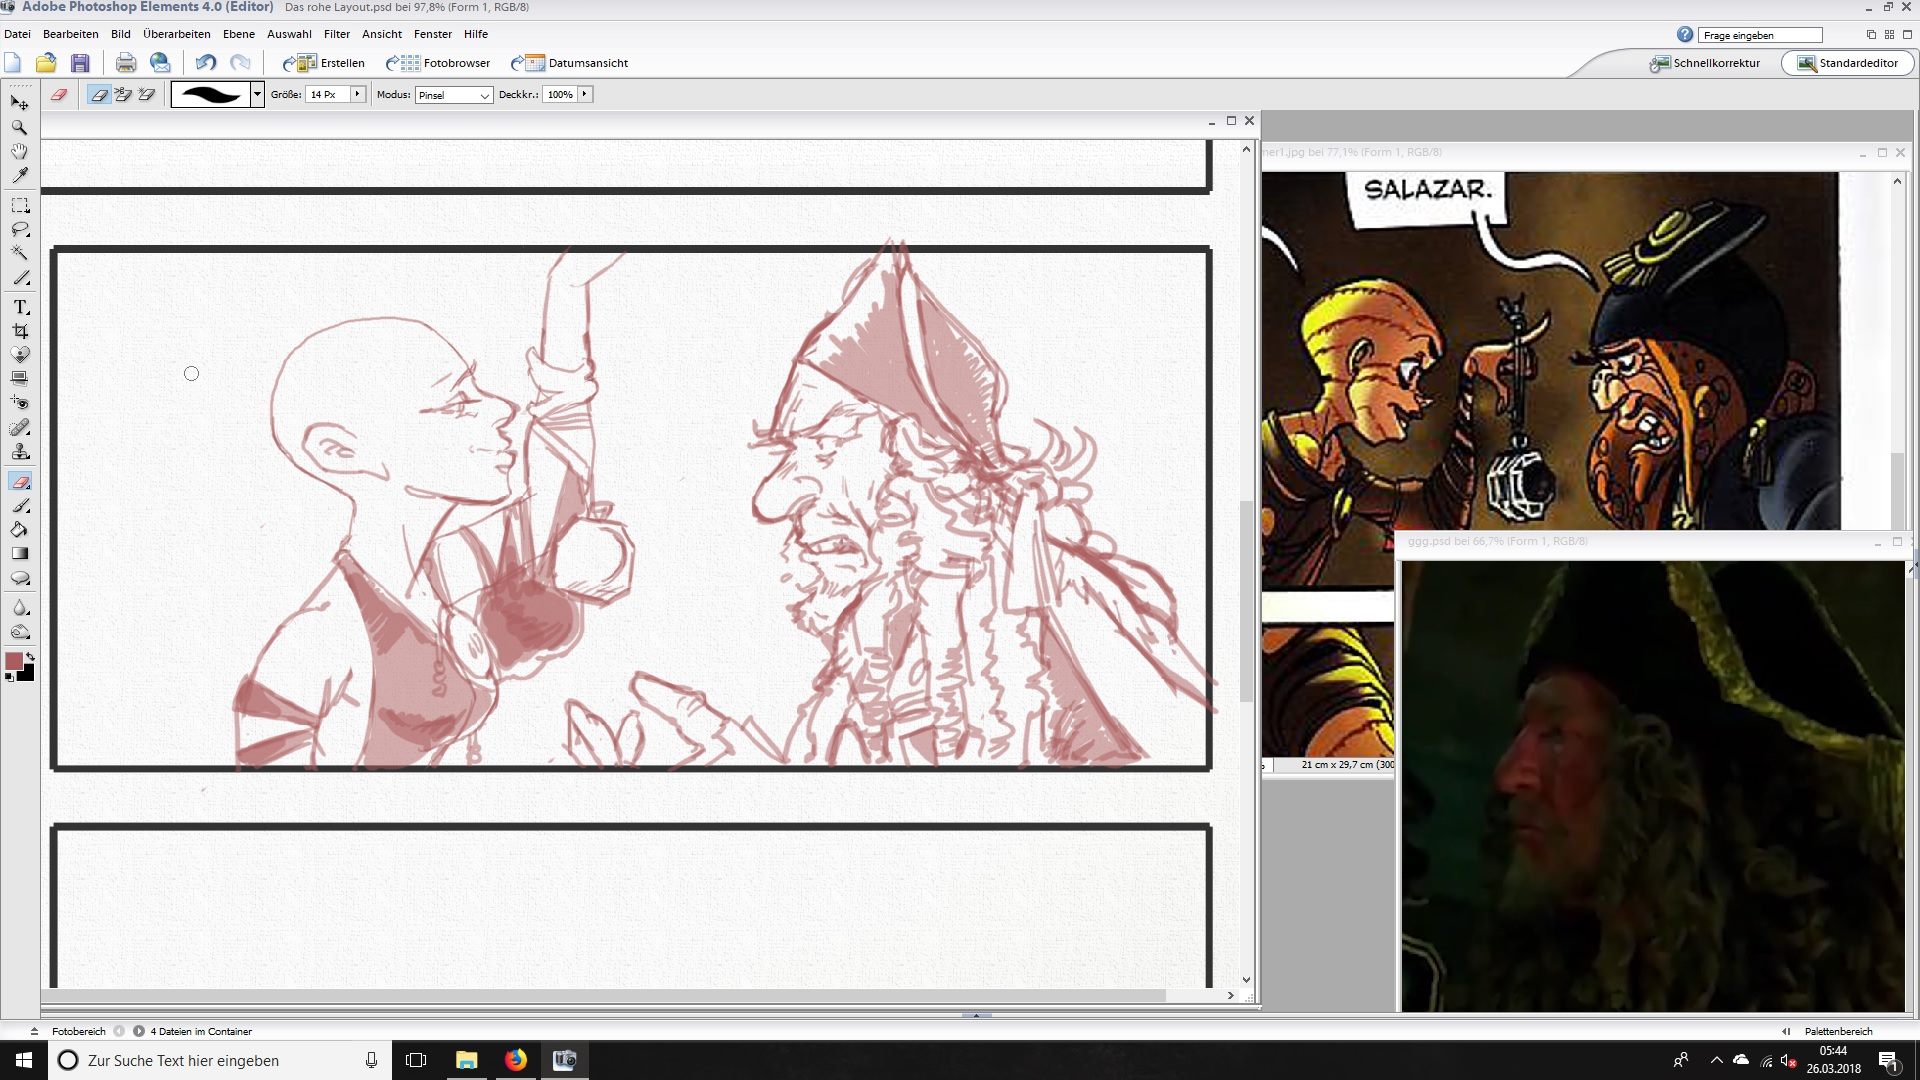Screen dimensions: 1920x1080
Task: Open the brush preset picker dropdown
Action: (257, 94)
